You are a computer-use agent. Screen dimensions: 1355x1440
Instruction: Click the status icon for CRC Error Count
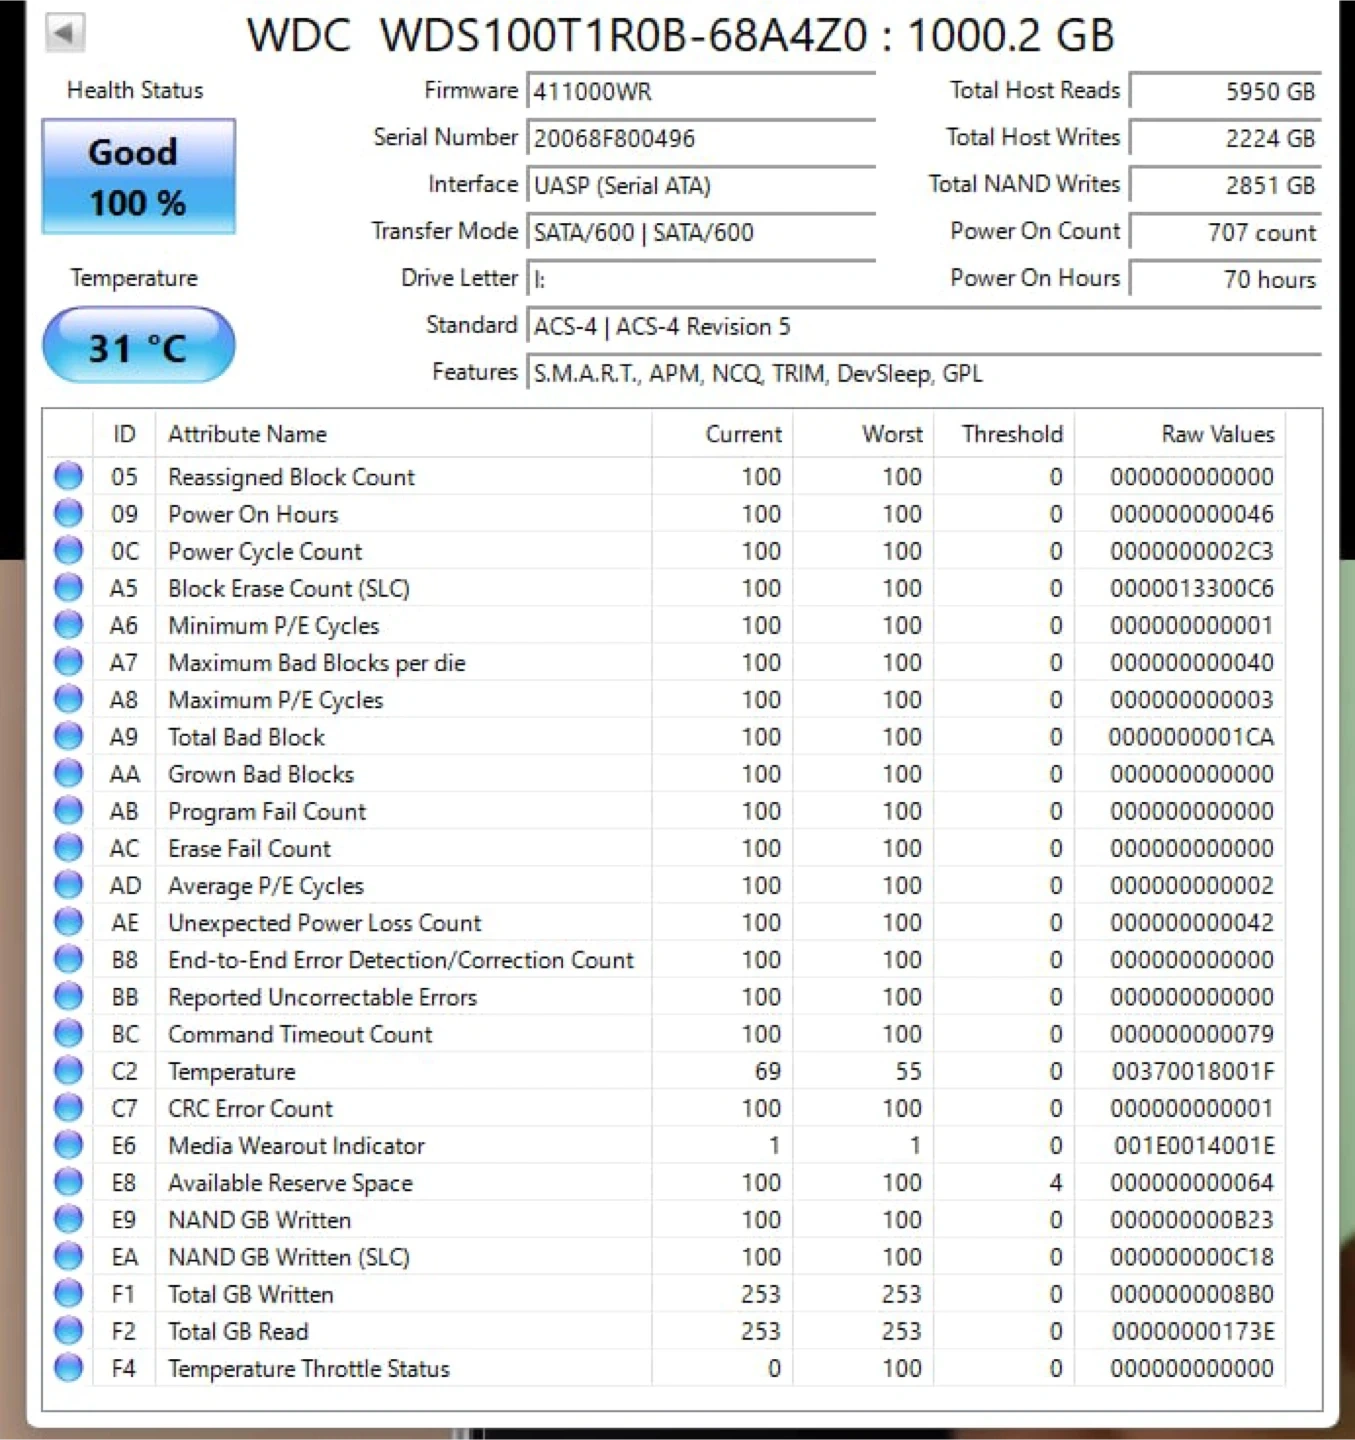pyautogui.click(x=69, y=1108)
